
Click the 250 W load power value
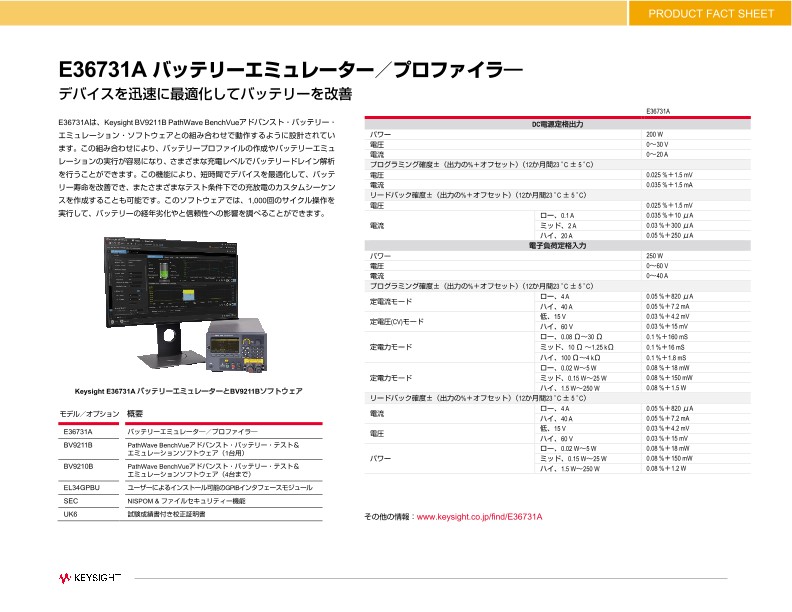pyautogui.click(x=655, y=256)
